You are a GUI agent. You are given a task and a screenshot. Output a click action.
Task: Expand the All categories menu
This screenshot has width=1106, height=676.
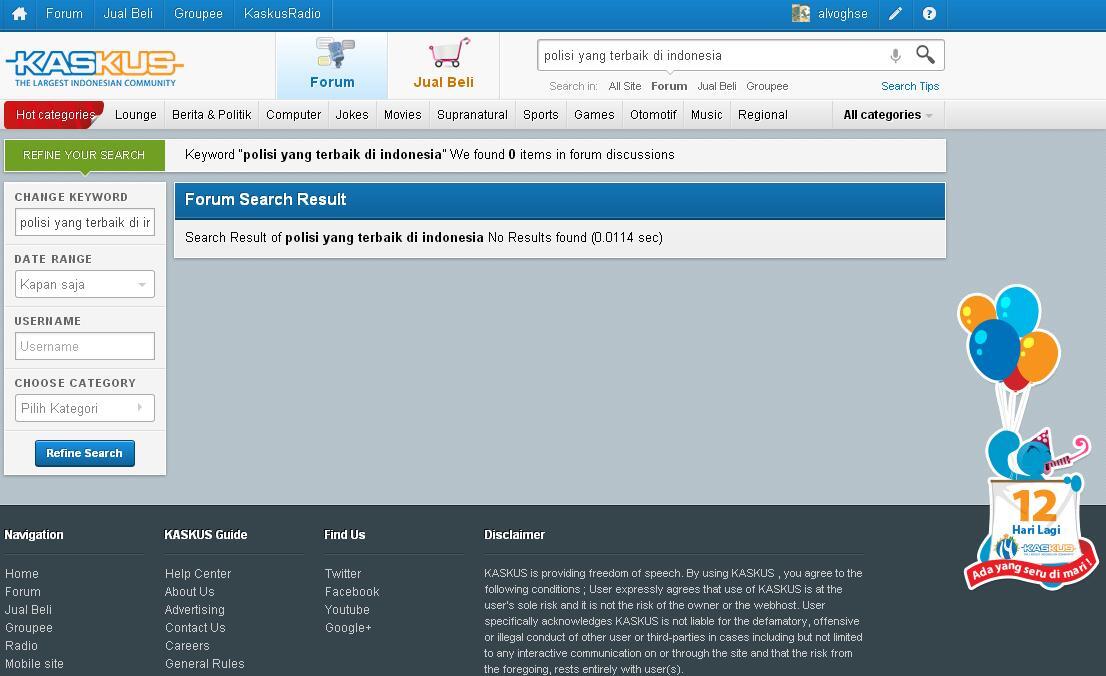(x=888, y=115)
